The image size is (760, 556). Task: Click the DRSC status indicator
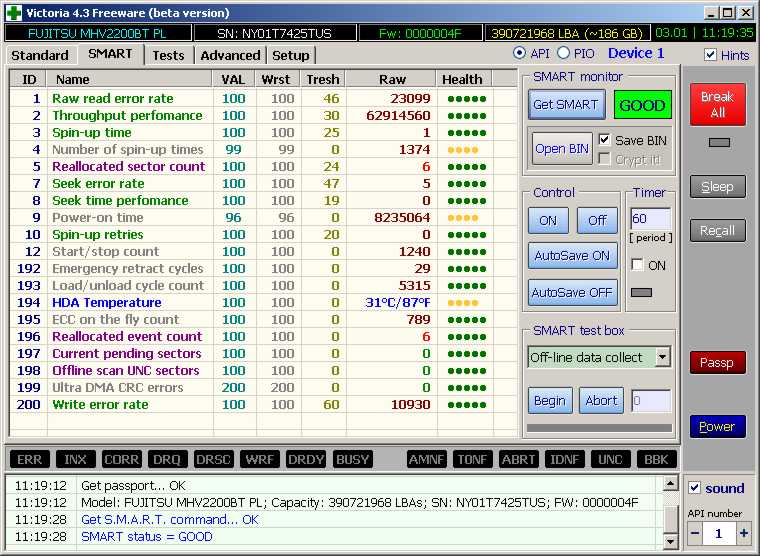(213, 459)
